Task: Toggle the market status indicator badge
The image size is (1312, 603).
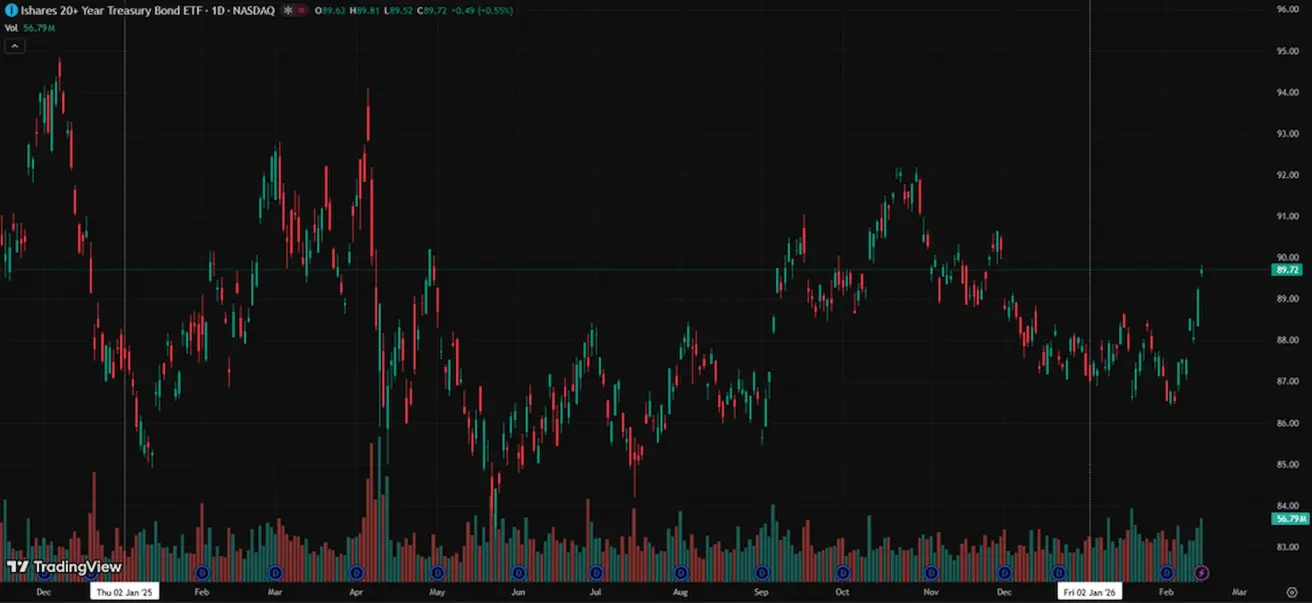Action: [292, 10]
